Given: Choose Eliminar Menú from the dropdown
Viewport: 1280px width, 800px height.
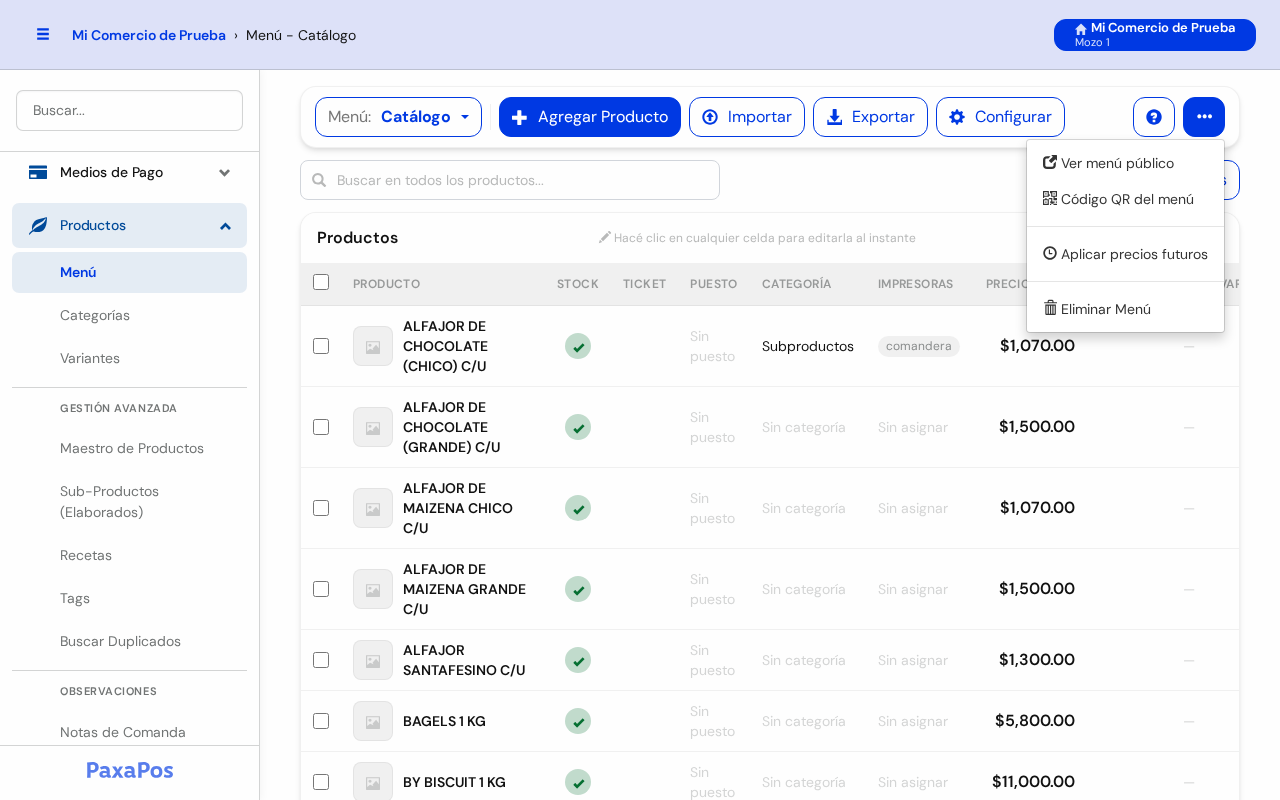Looking at the screenshot, I should click(1125, 309).
